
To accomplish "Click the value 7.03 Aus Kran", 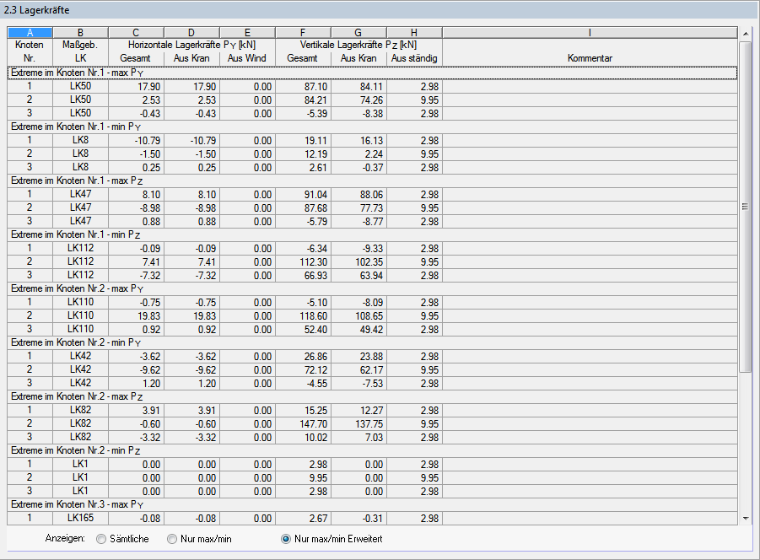I will 359,437.
